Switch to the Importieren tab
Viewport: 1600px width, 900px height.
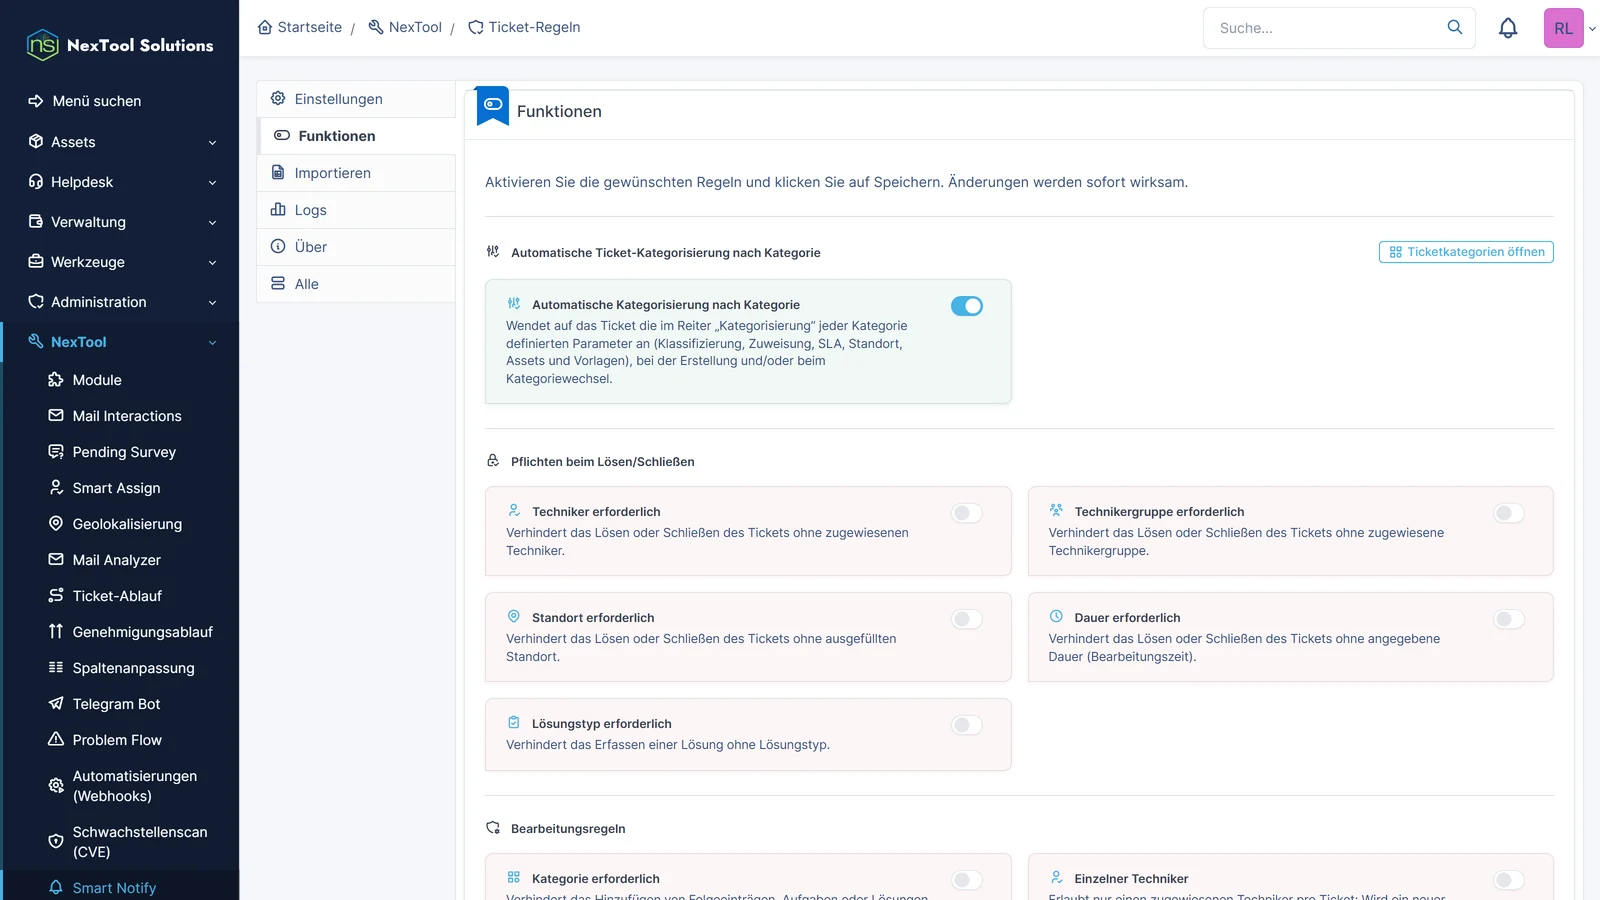tap(356, 173)
